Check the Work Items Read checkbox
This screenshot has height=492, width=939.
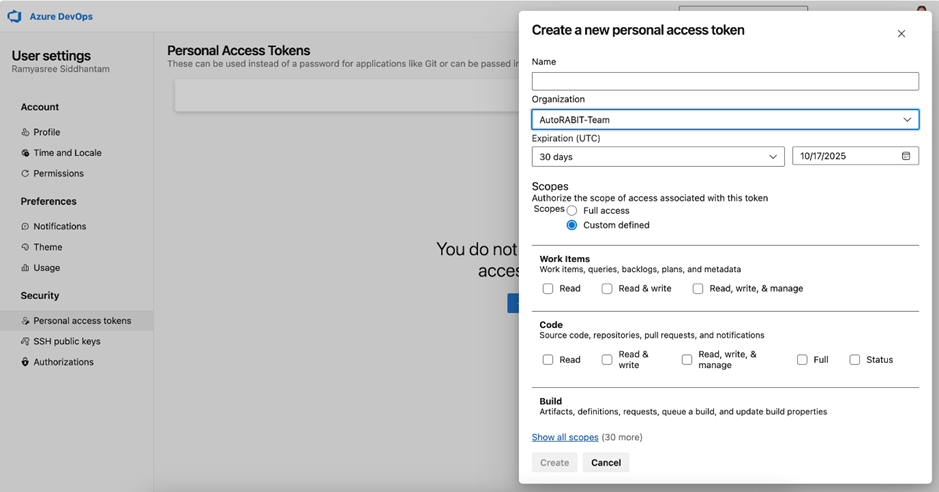coord(548,289)
